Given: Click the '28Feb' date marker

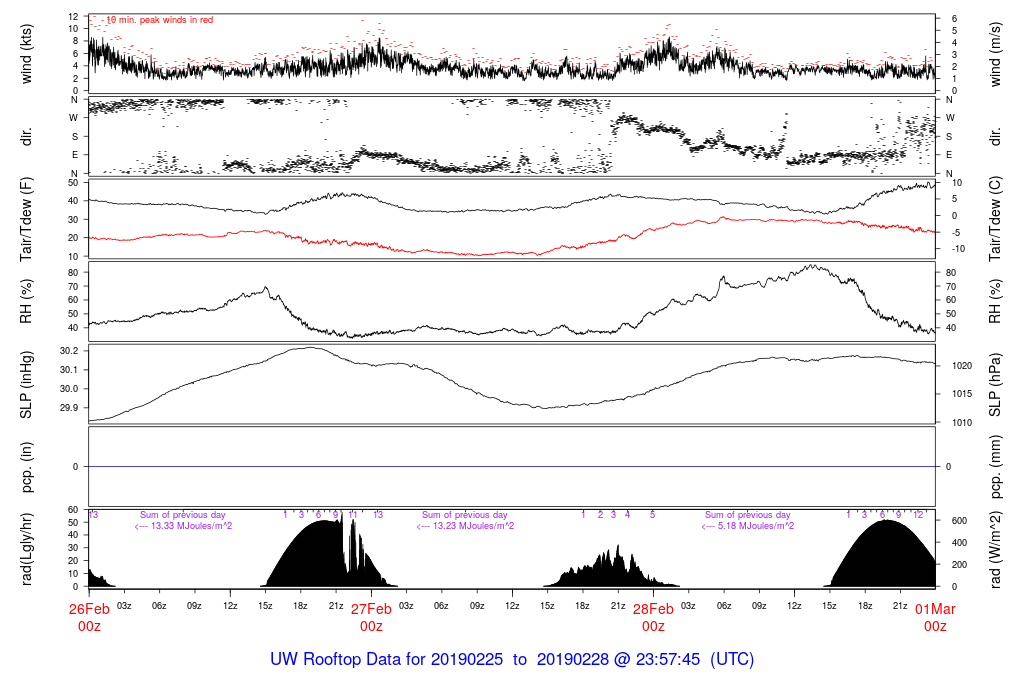Looking at the screenshot, I should click(653, 609).
